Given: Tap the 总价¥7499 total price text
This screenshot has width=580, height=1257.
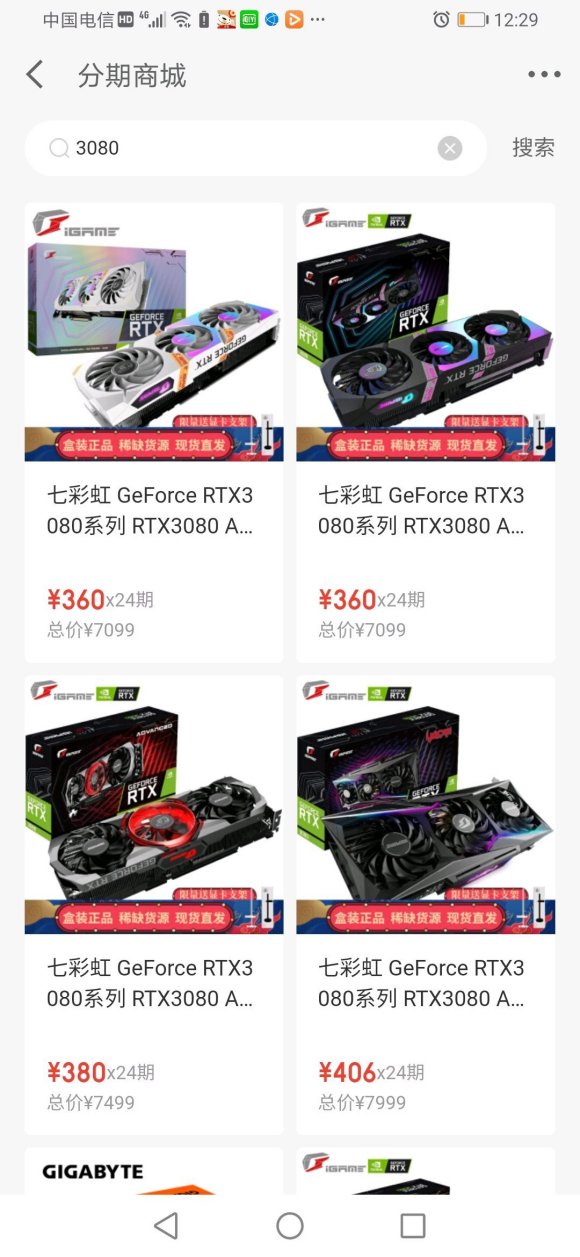Looking at the screenshot, I should pos(91,1103).
